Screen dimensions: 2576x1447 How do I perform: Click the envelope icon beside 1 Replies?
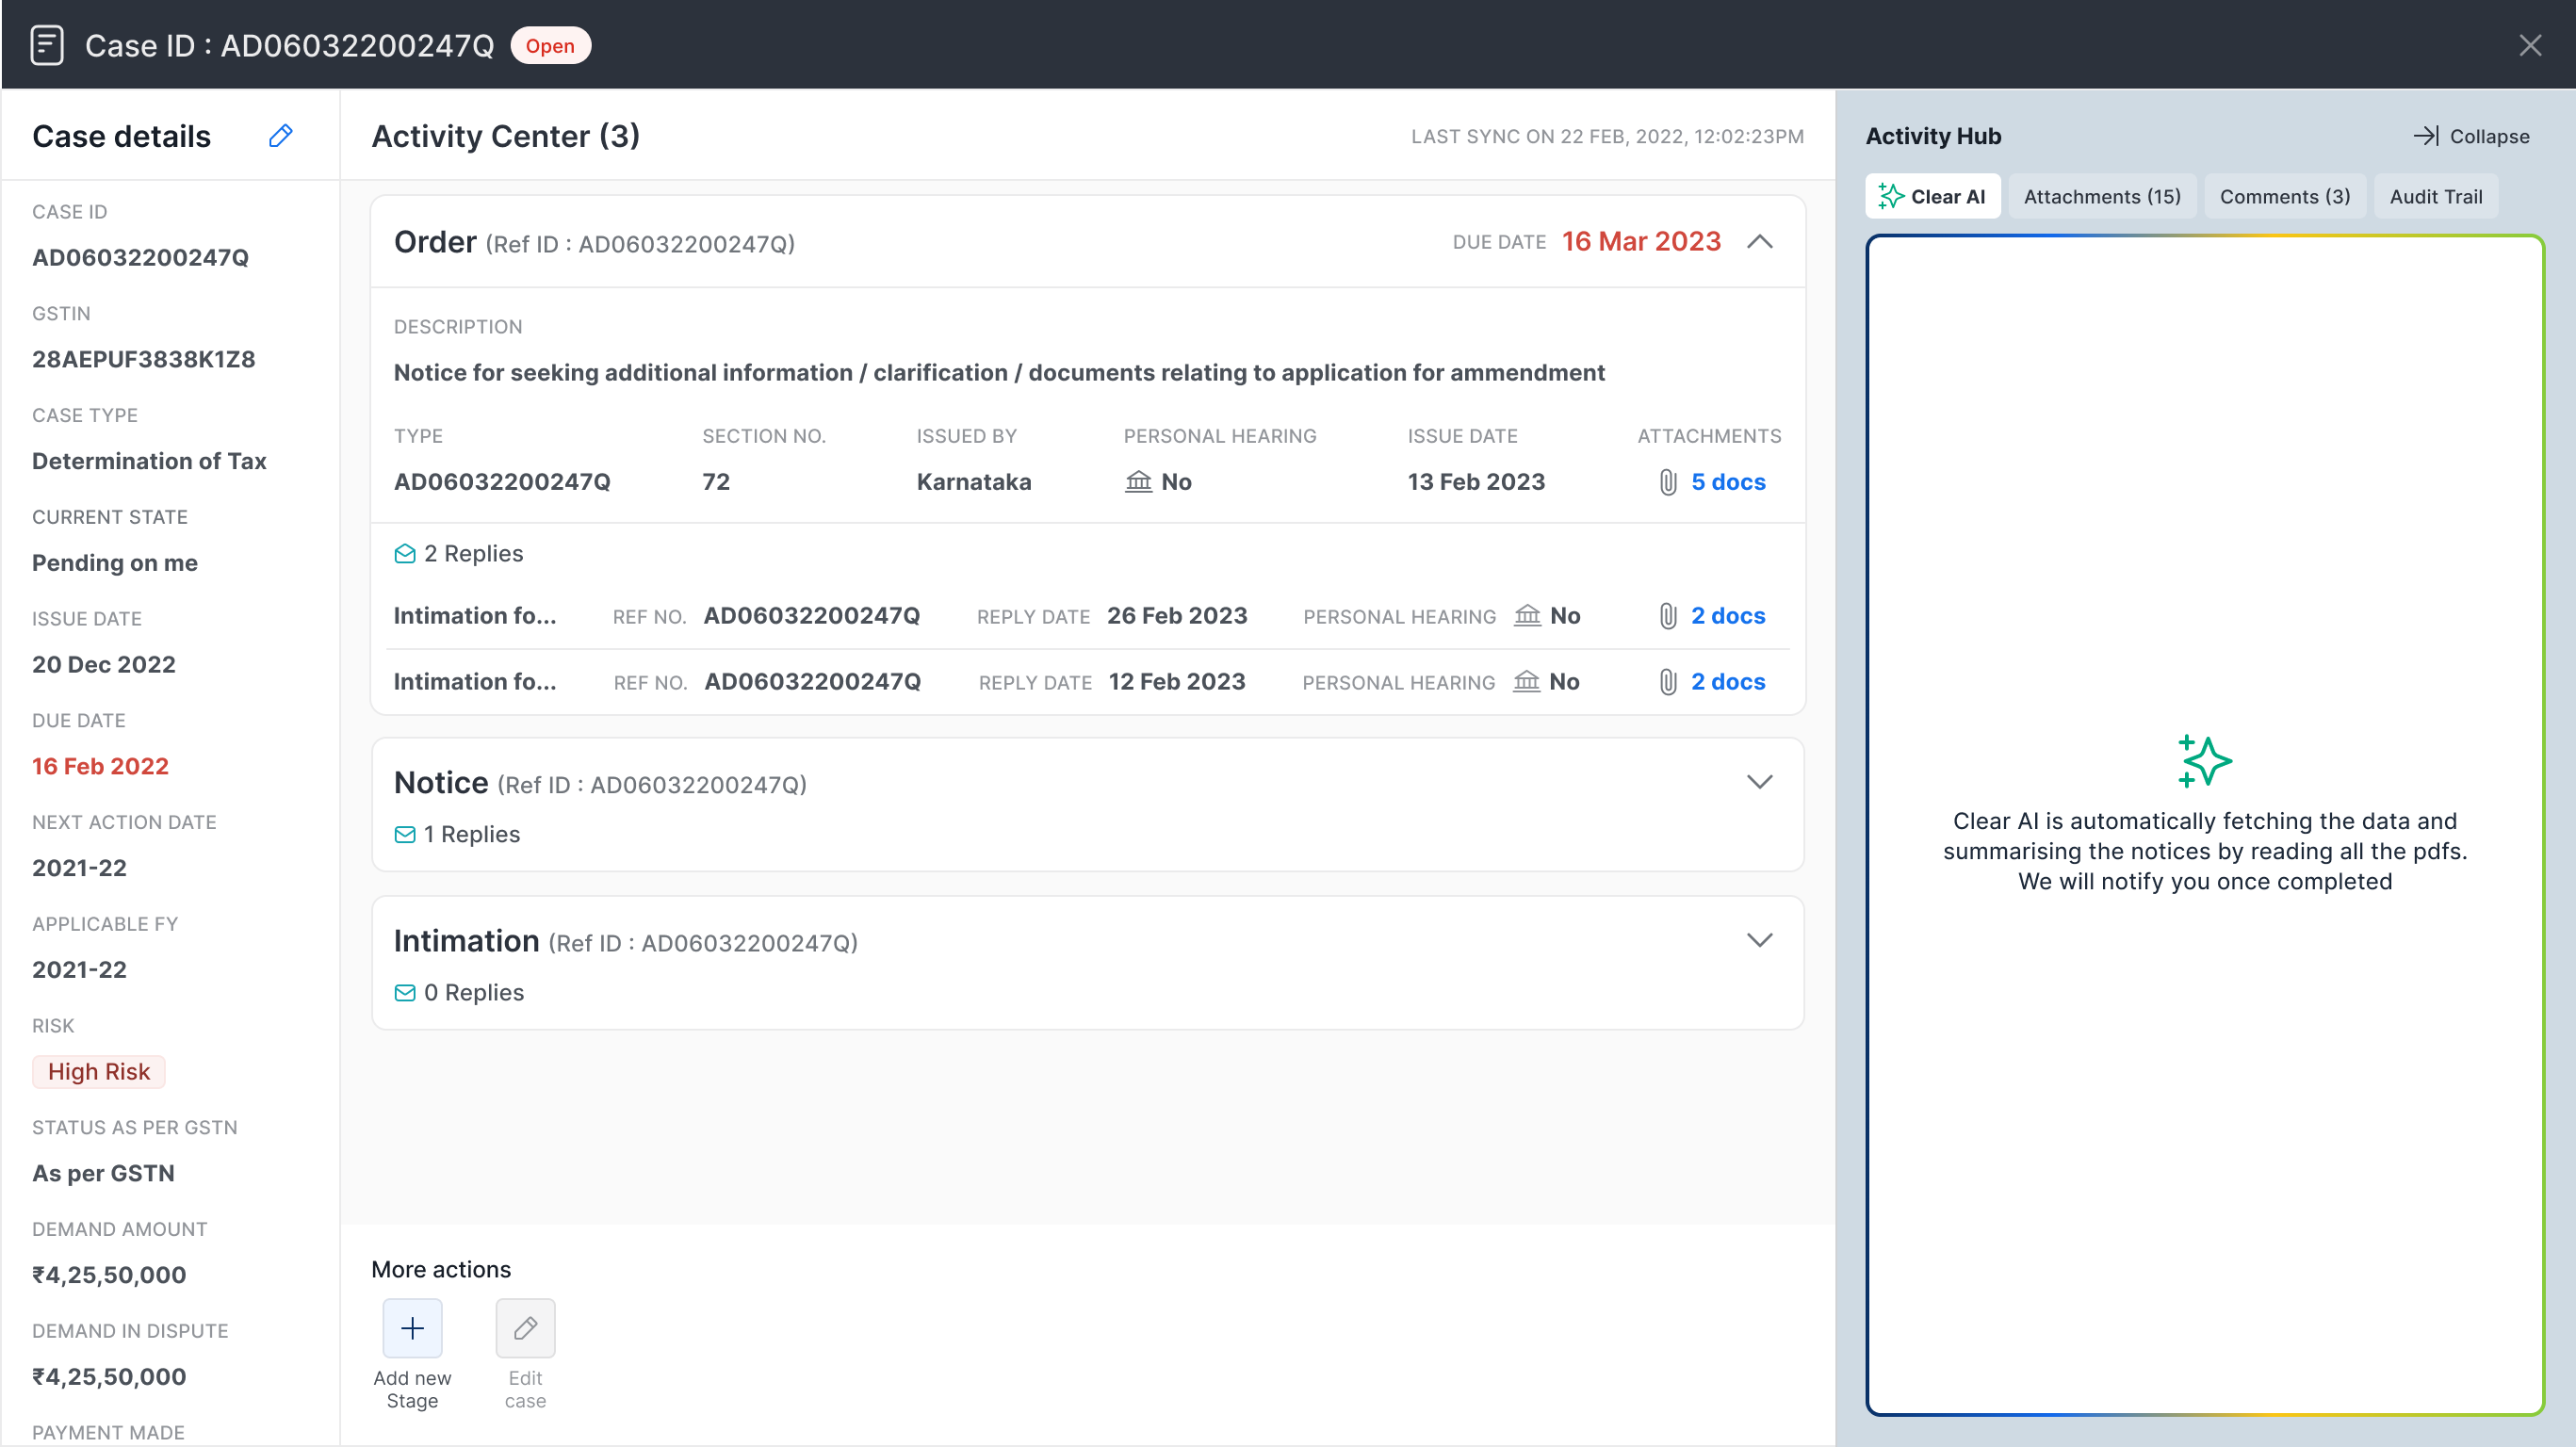[405, 834]
